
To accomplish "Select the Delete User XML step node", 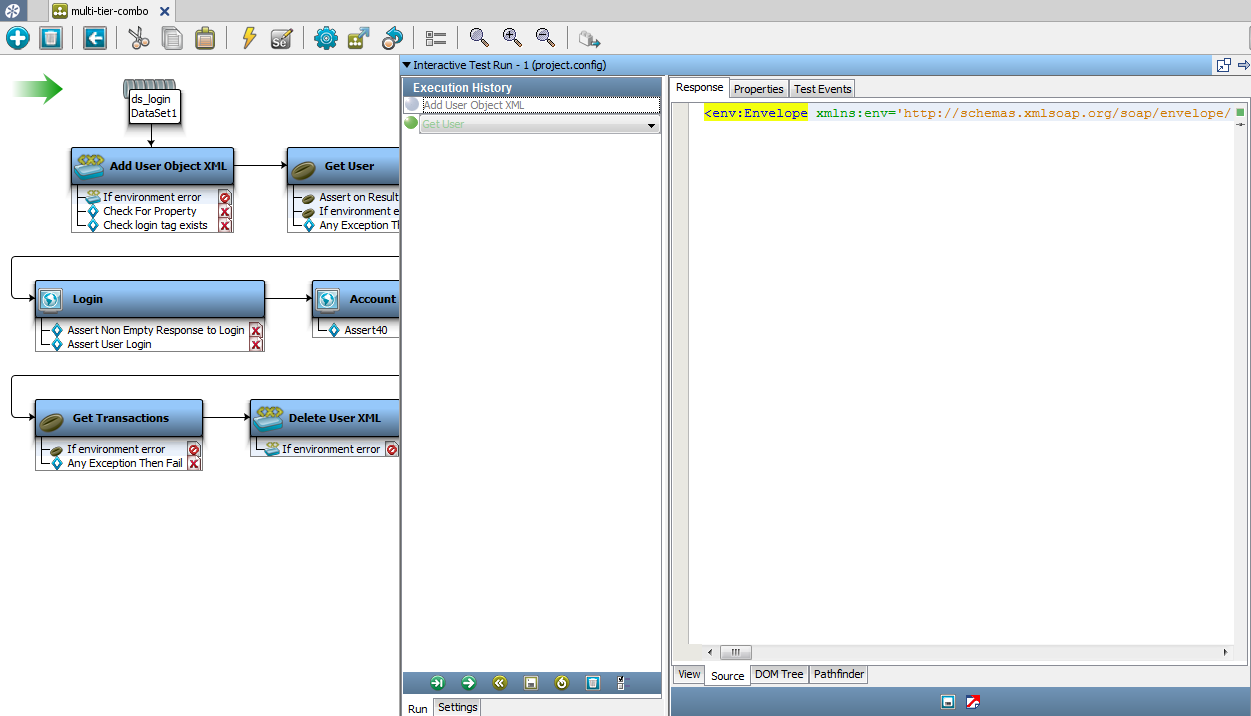I will point(325,418).
